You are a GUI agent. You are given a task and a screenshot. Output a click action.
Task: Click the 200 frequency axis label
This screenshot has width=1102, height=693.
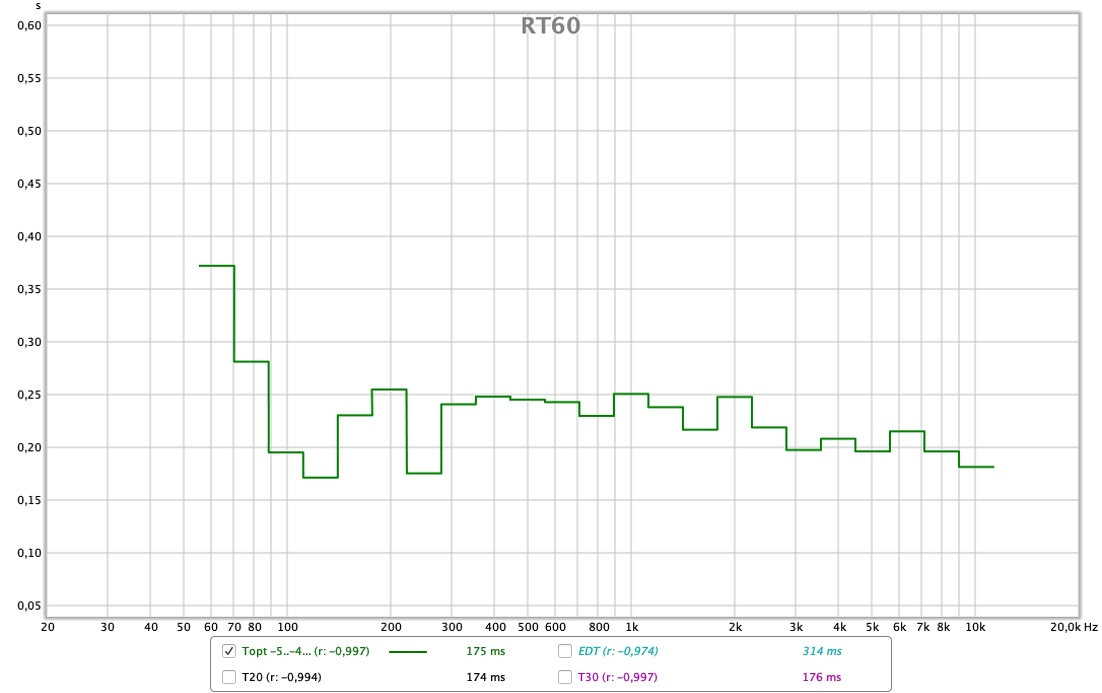click(x=391, y=627)
